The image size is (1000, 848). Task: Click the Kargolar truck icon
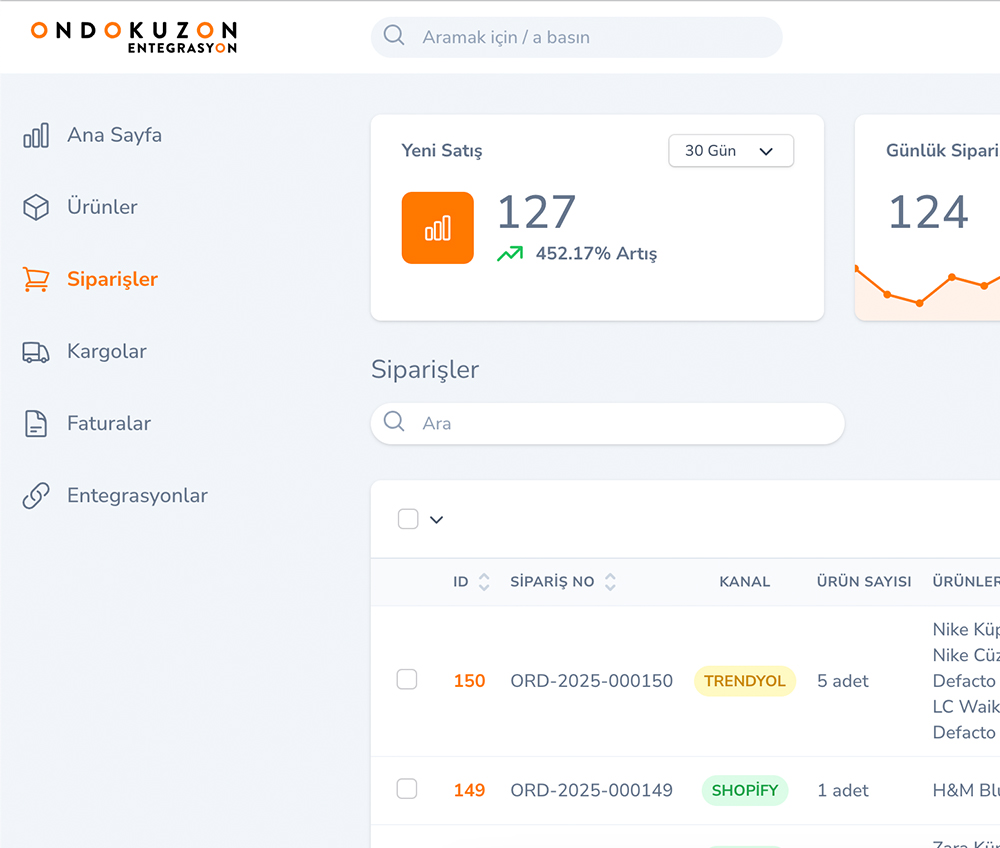point(36,352)
